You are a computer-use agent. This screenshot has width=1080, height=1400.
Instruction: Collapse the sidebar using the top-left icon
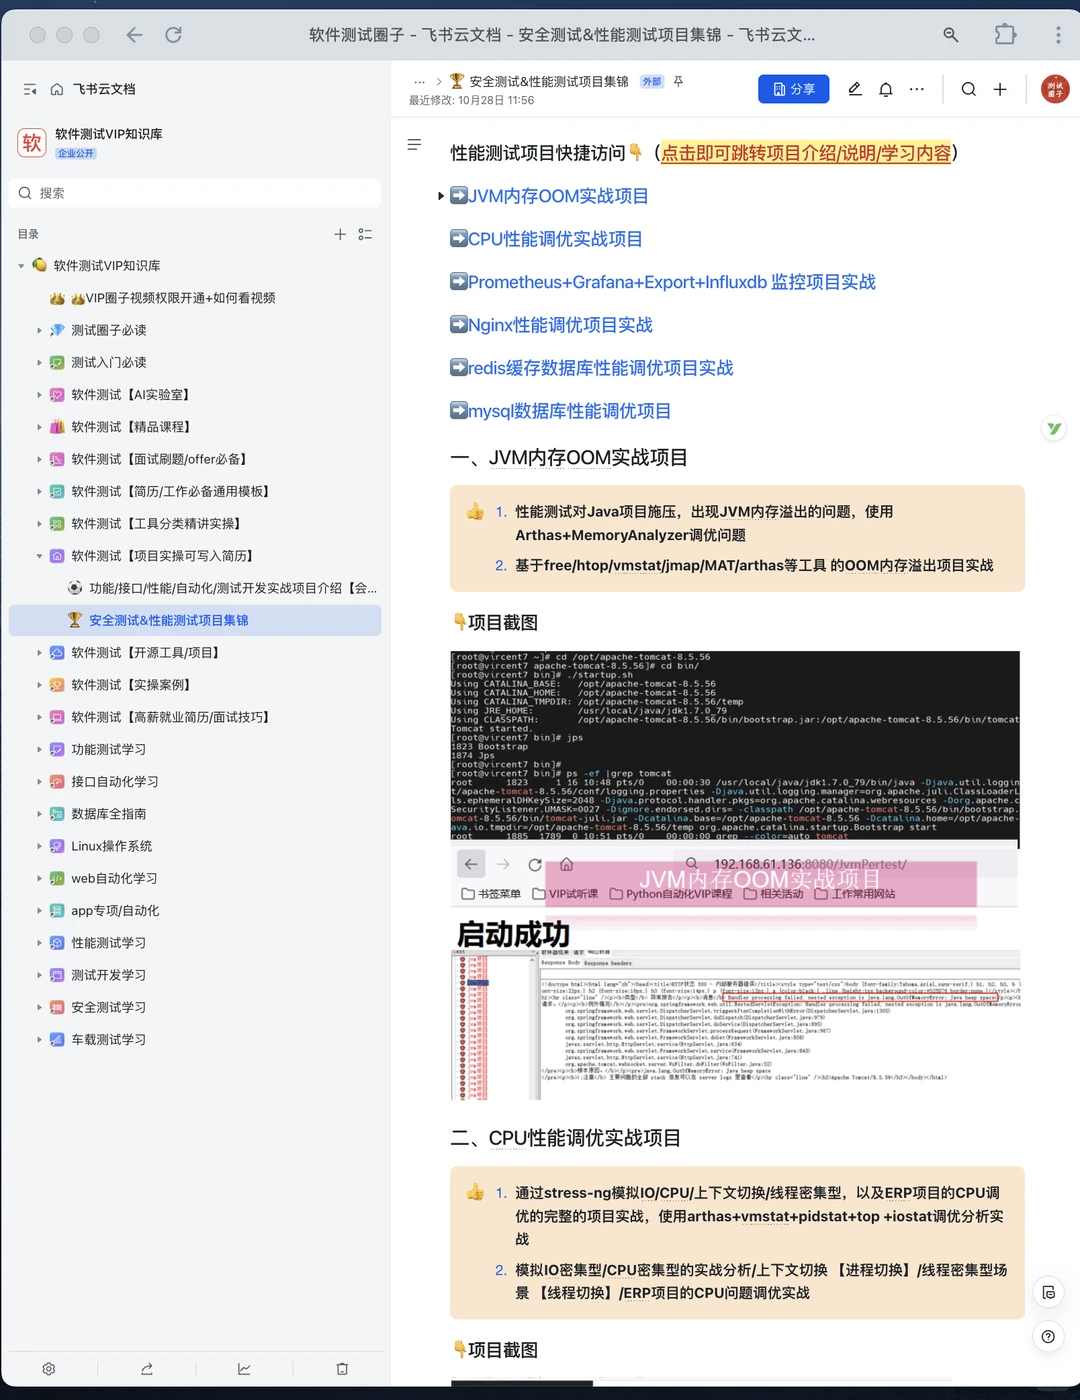click(x=29, y=89)
